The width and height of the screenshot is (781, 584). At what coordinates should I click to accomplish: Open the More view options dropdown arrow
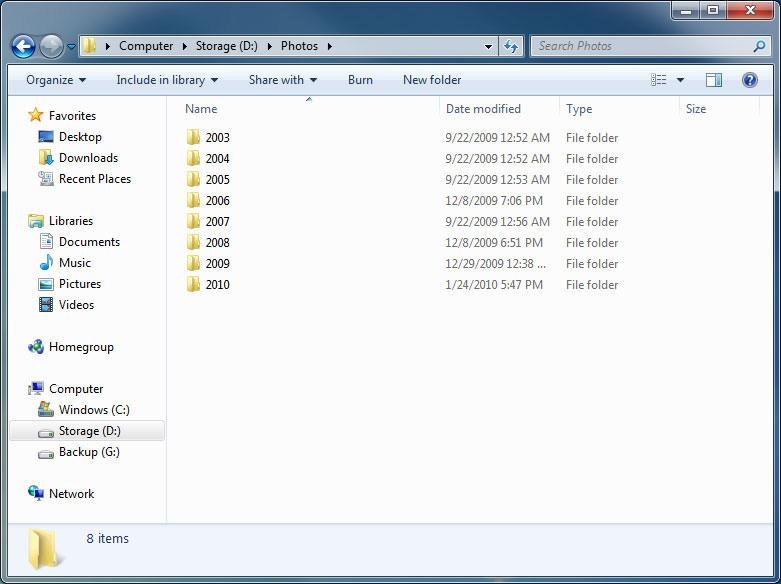pyautogui.click(x=680, y=80)
